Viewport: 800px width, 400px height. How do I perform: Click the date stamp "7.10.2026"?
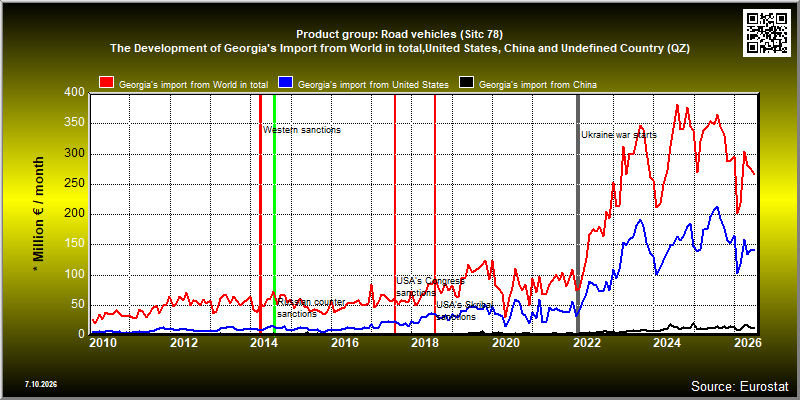coord(41,384)
